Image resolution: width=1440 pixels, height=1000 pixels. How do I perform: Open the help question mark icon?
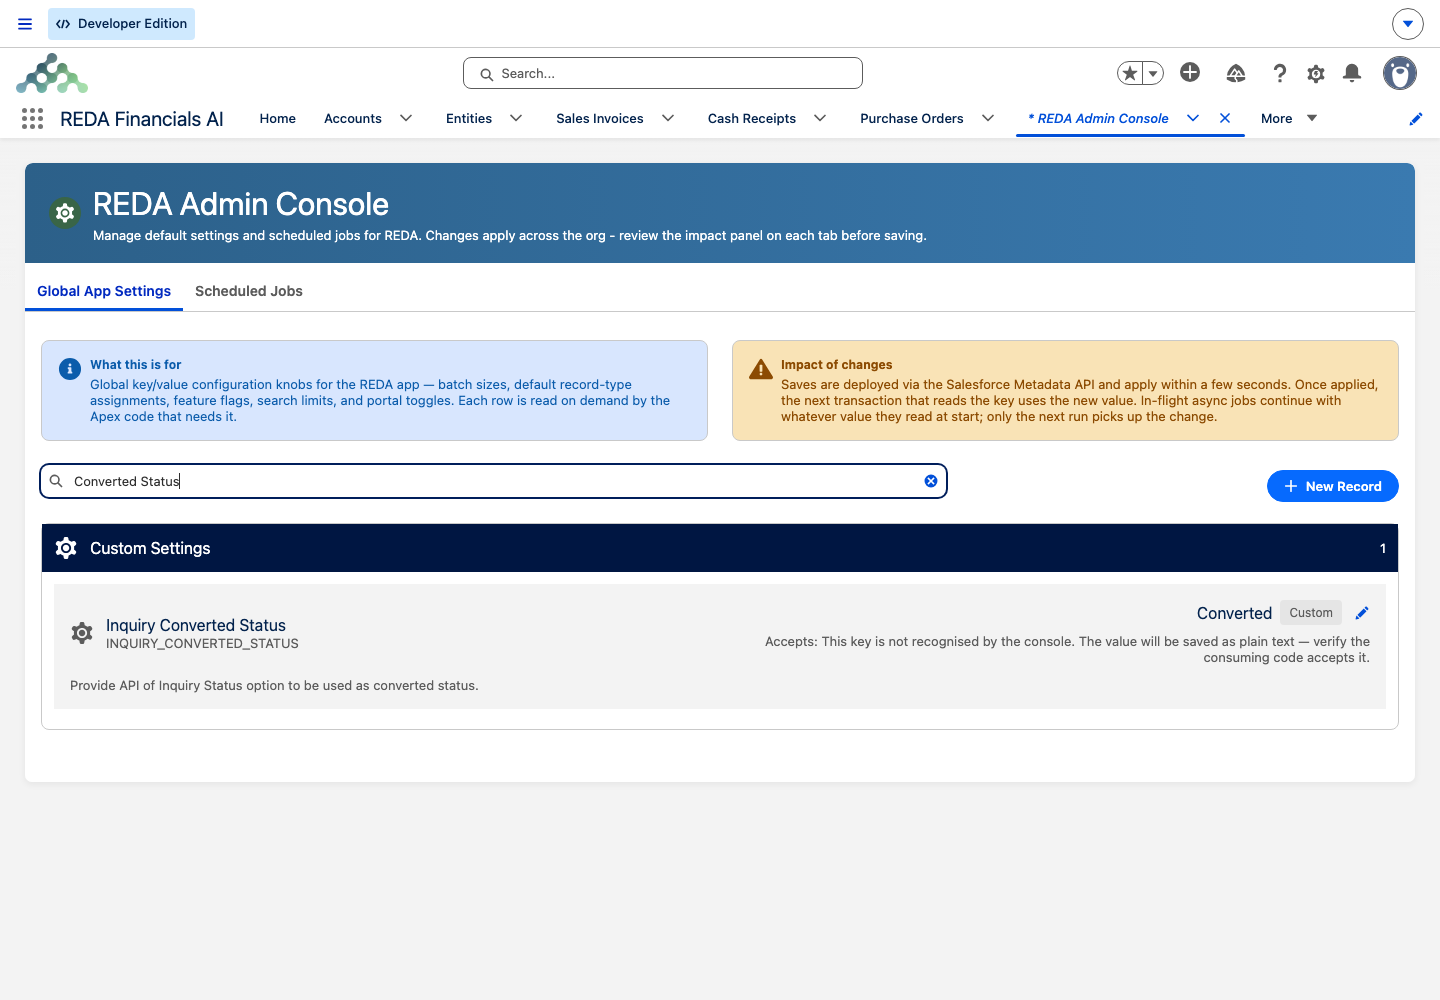1279,73
